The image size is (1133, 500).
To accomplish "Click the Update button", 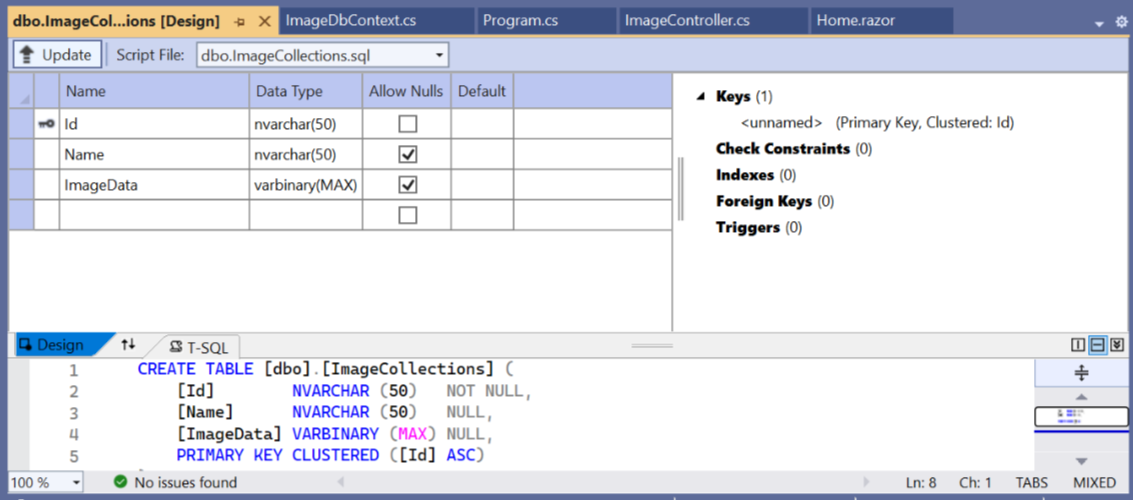I will click(57, 55).
